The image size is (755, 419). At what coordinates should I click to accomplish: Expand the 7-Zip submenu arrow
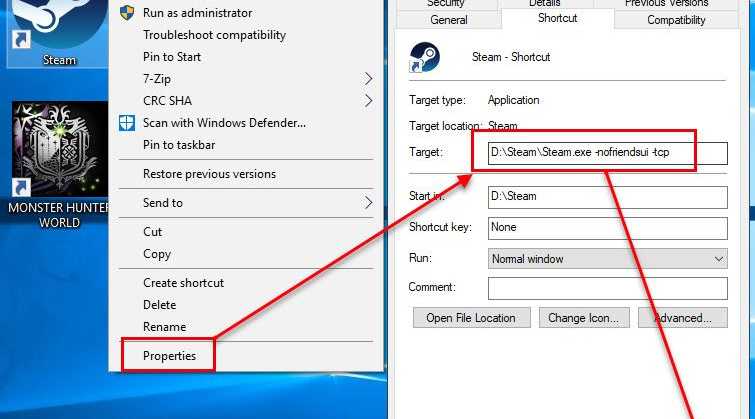click(368, 79)
